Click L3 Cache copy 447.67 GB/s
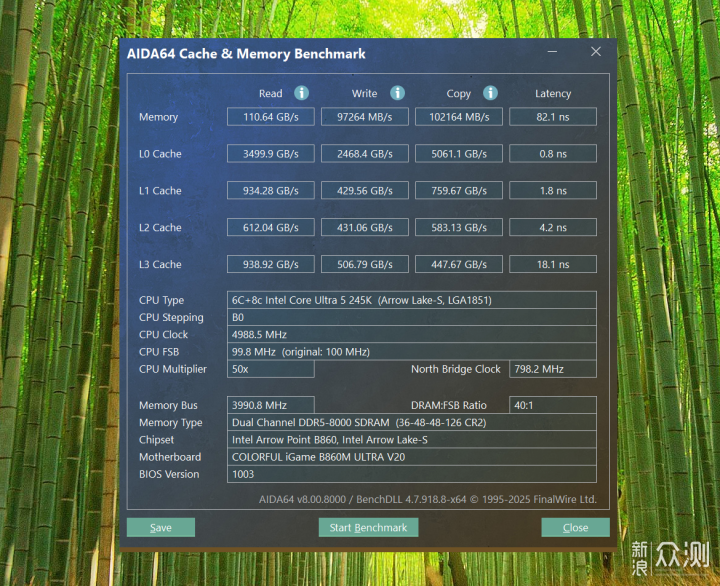 point(459,264)
